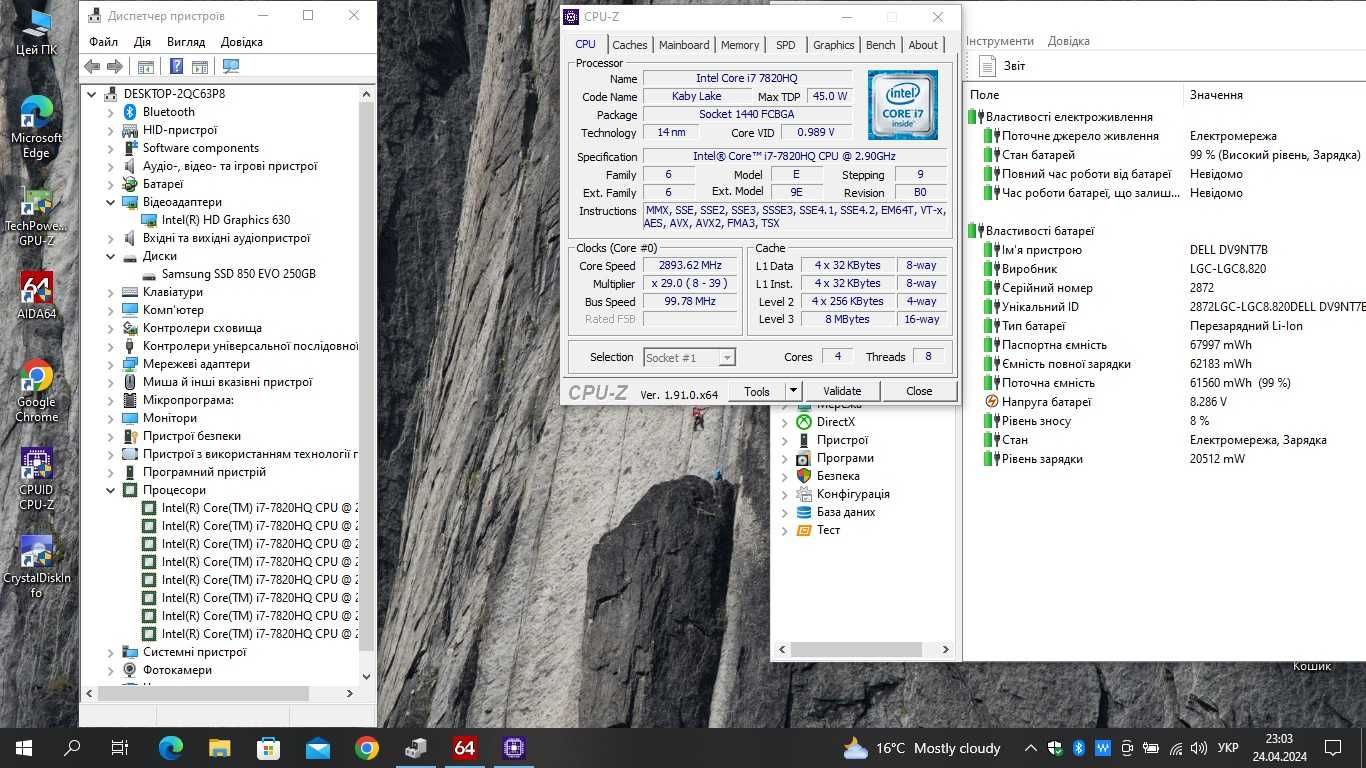
Task: Switch to Bench tab in CPU-Z
Action: [x=881, y=45]
